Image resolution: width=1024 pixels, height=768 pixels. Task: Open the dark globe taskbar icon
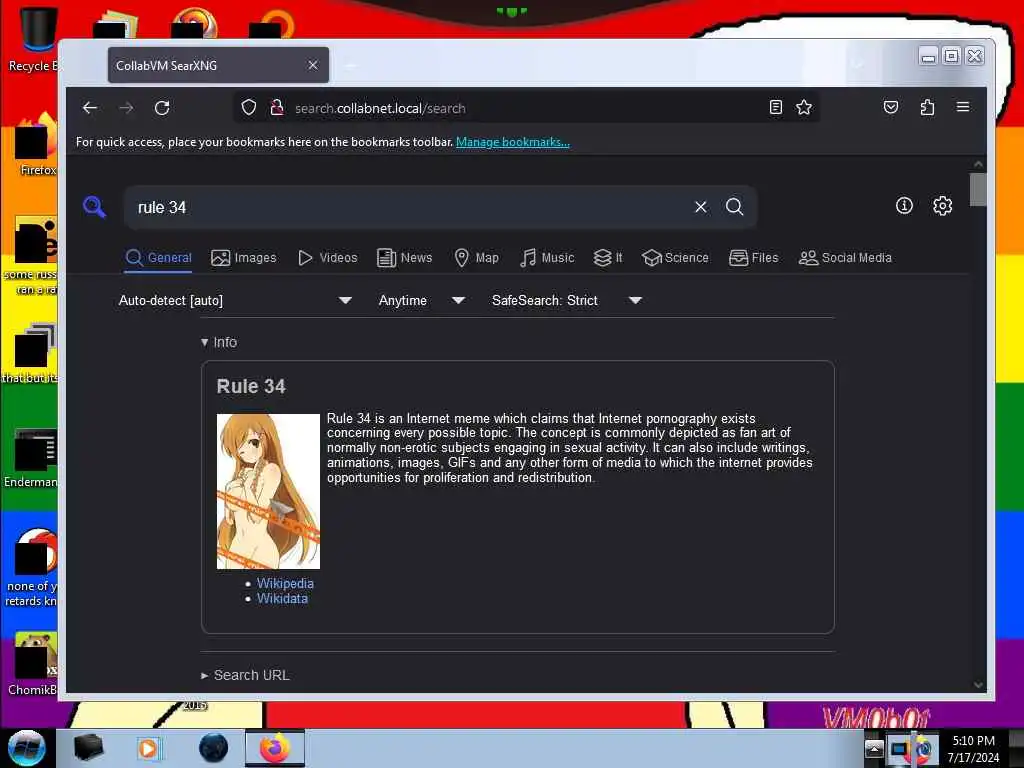tap(213, 748)
